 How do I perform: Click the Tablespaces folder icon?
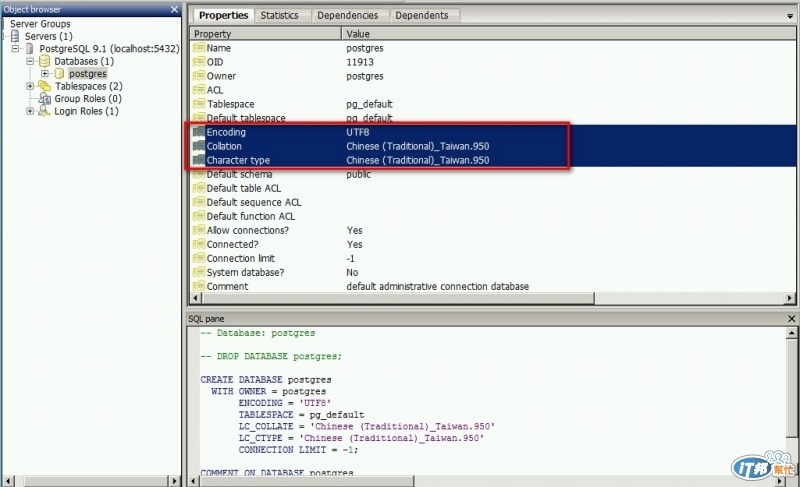click(45, 86)
